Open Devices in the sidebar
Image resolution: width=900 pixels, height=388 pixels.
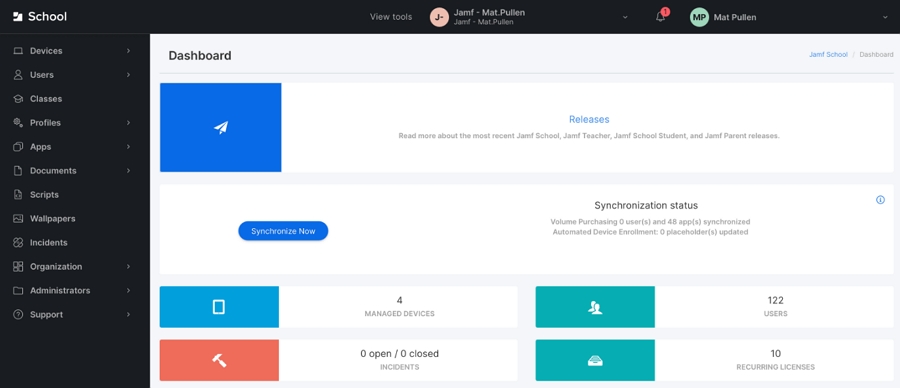(46, 51)
